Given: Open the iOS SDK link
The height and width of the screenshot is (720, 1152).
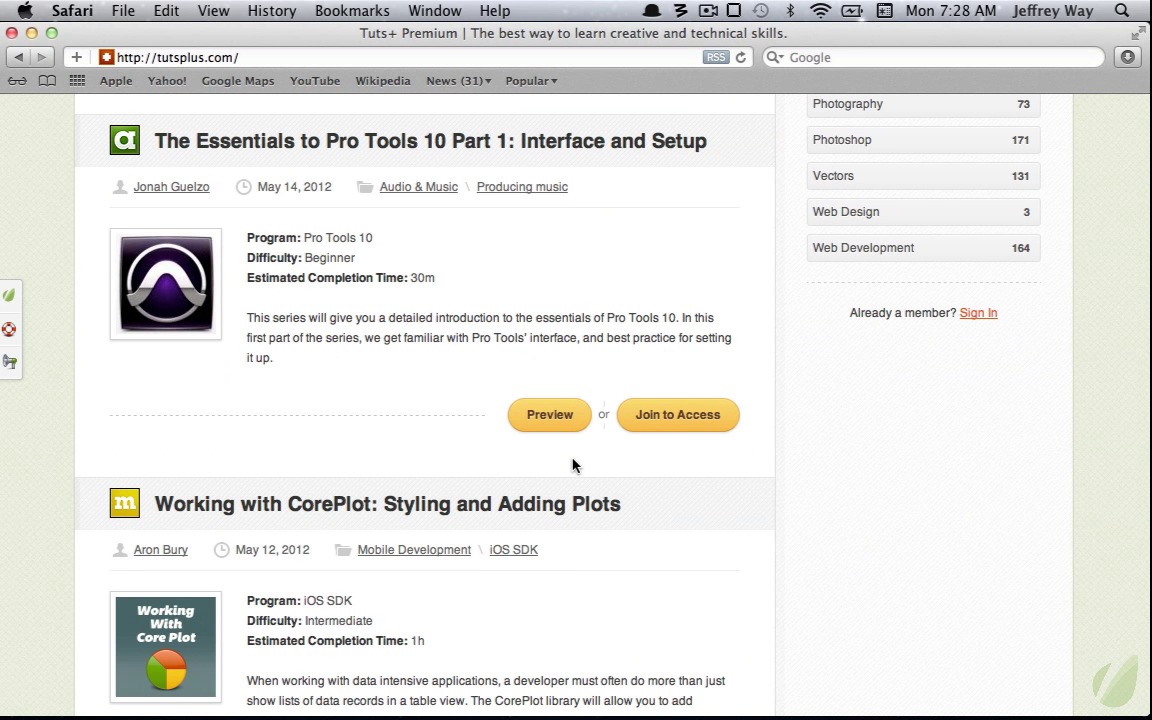Looking at the screenshot, I should coord(514,550).
